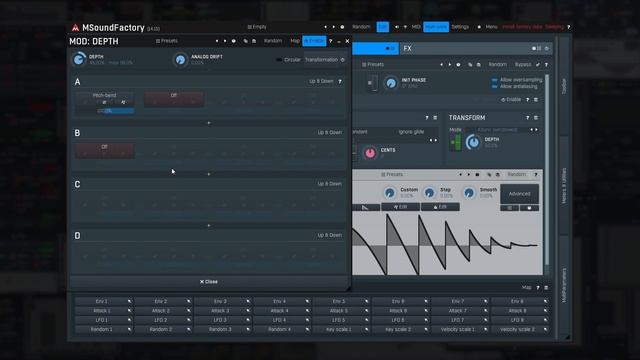The width and height of the screenshot is (640, 360).
Task: Open the TRANSFORM panel menu icon
Action: (536, 118)
